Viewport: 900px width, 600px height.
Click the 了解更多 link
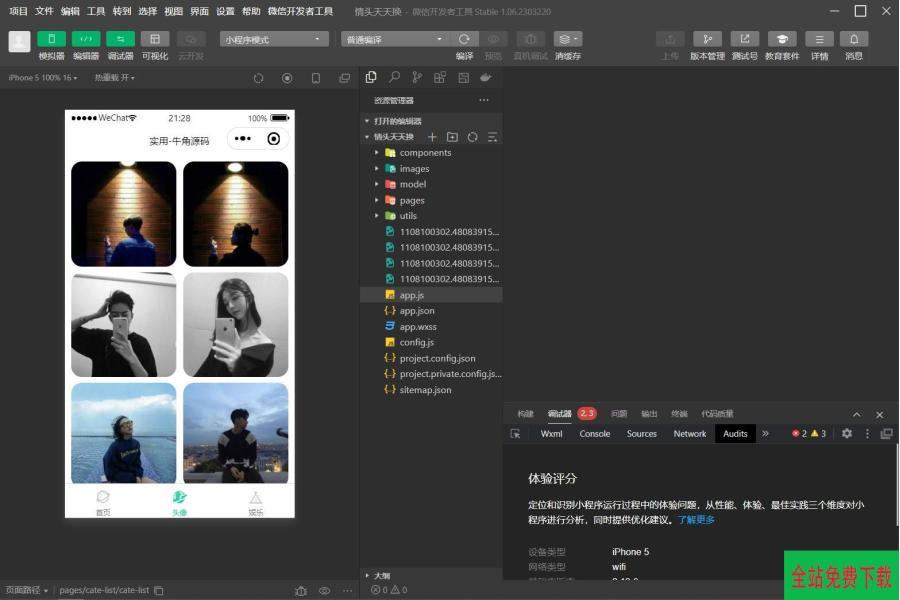696,520
